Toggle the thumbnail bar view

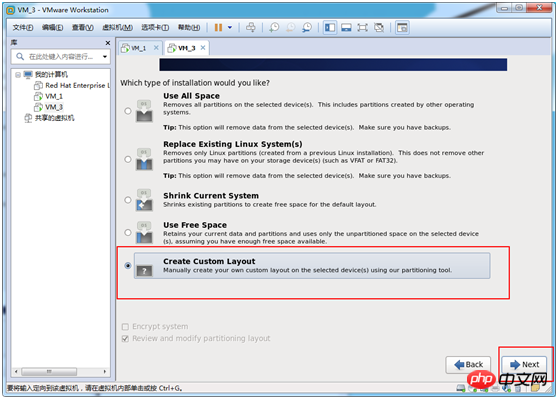[346, 27]
